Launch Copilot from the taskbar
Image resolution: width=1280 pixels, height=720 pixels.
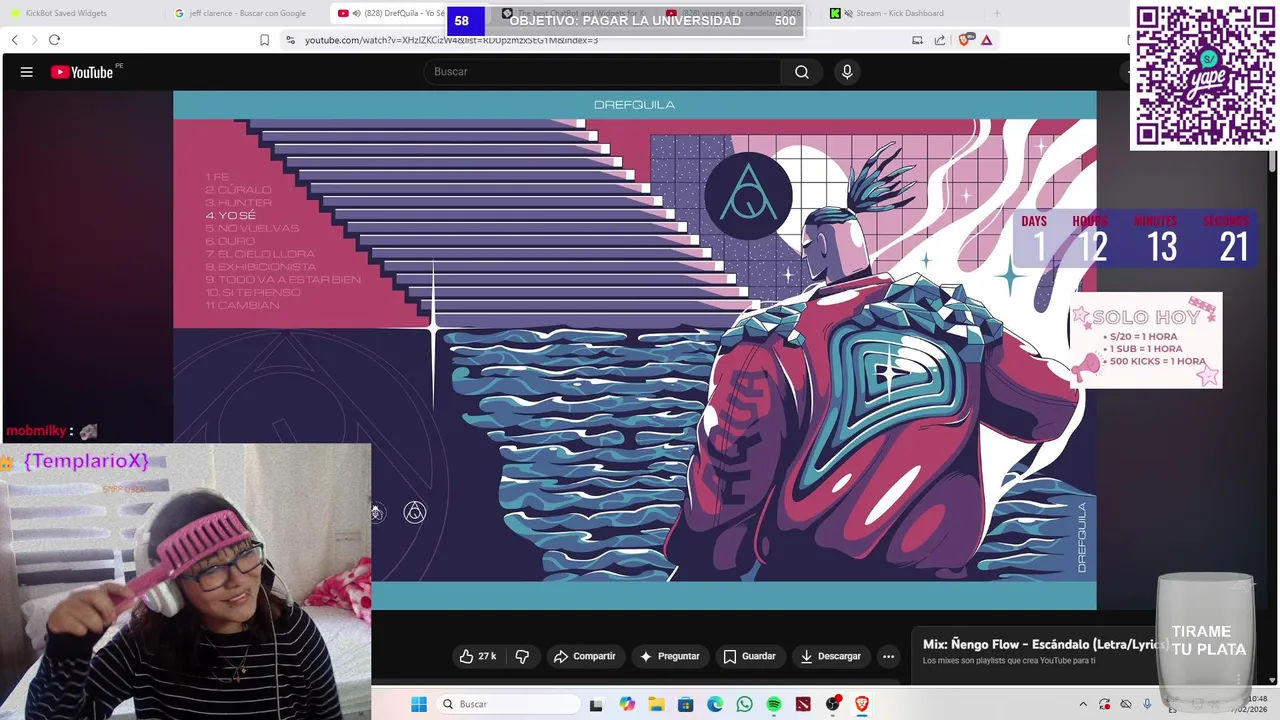[627, 704]
